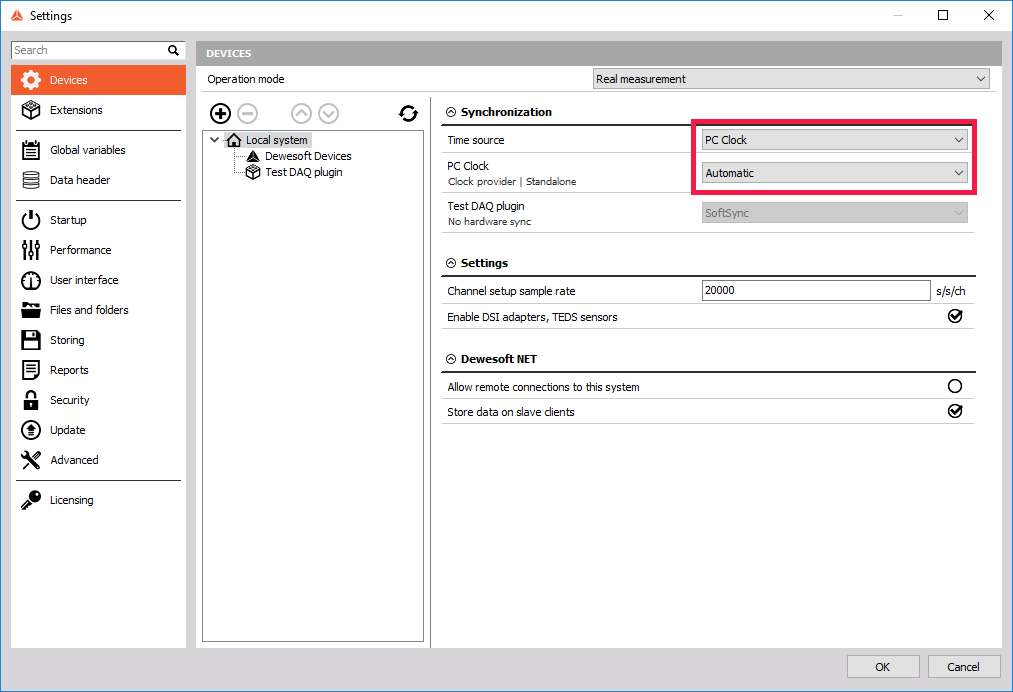Image resolution: width=1013 pixels, height=692 pixels.
Task: Enable Allow remote connections to this system
Action: click(x=955, y=386)
